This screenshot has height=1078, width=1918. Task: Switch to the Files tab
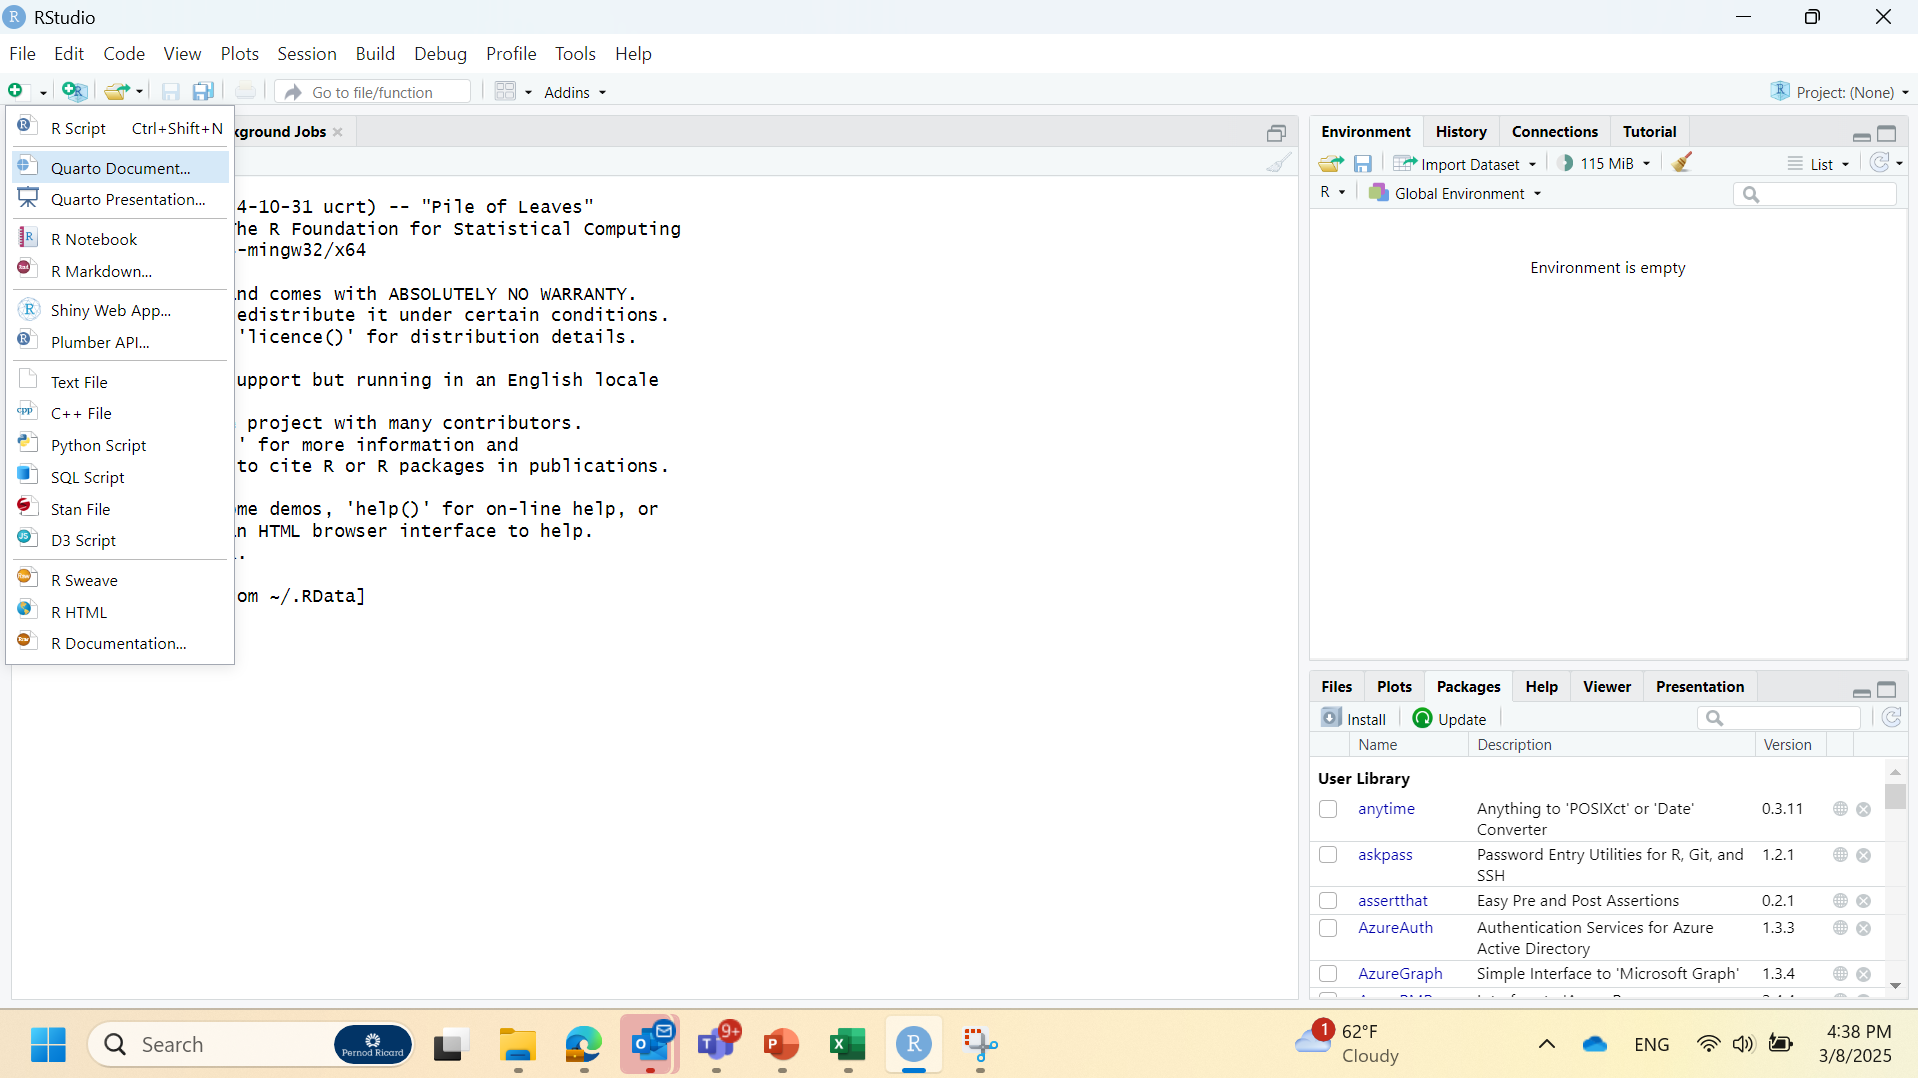(x=1336, y=687)
